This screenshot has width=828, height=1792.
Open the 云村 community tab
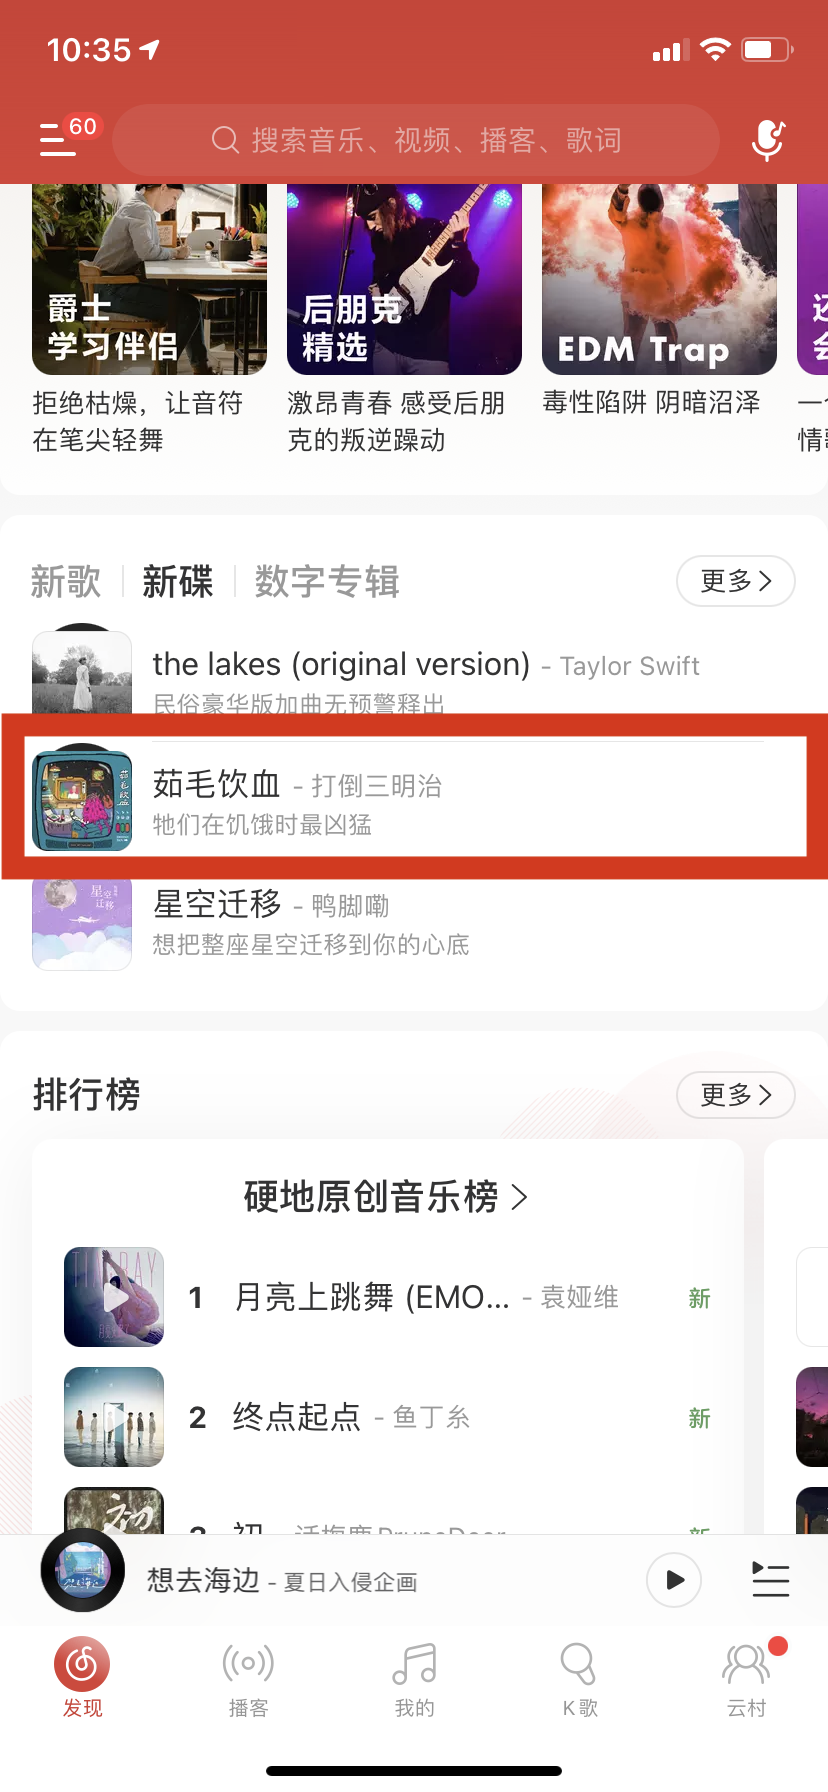tap(746, 1679)
